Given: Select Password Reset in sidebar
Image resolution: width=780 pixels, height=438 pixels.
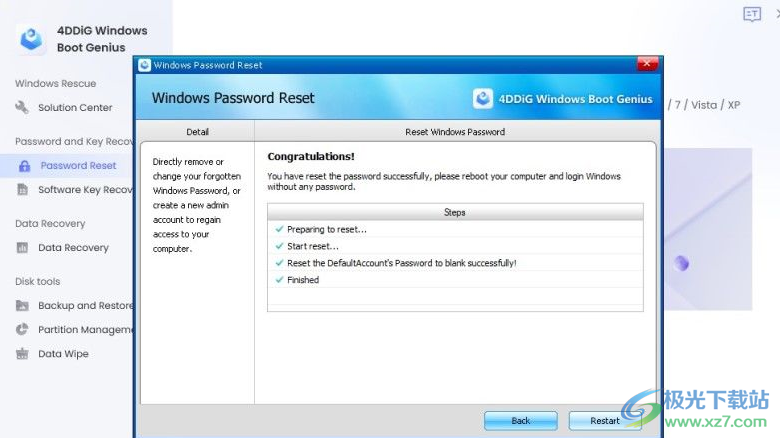Looking at the screenshot, I should (78, 165).
